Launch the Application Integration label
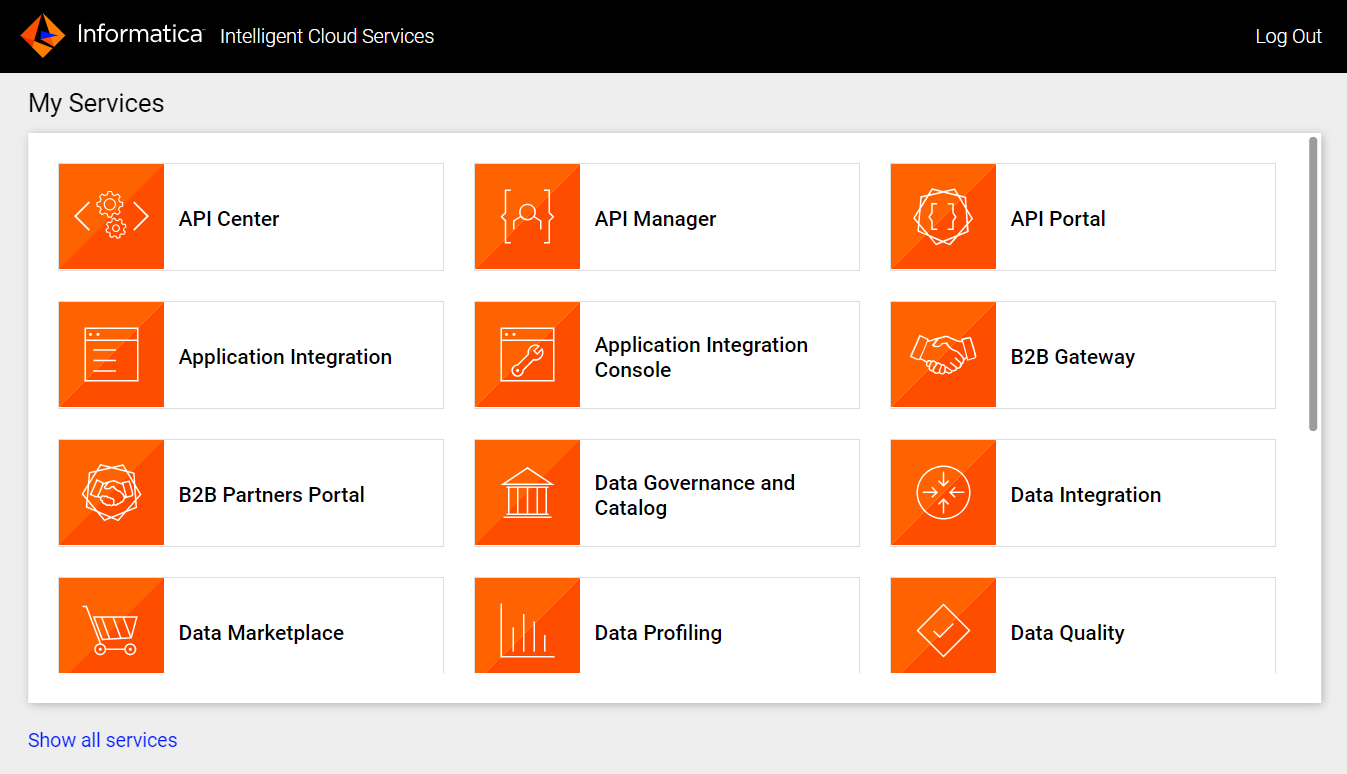 285,357
